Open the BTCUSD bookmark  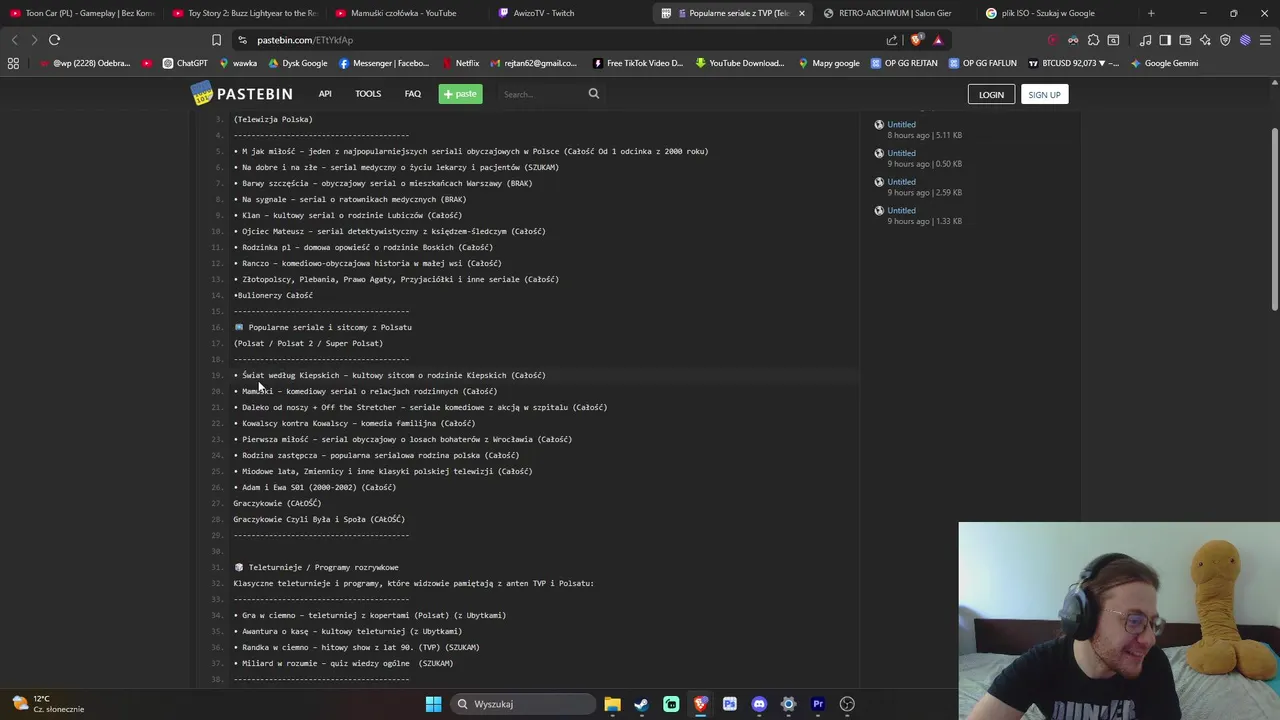click(1074, 63)
